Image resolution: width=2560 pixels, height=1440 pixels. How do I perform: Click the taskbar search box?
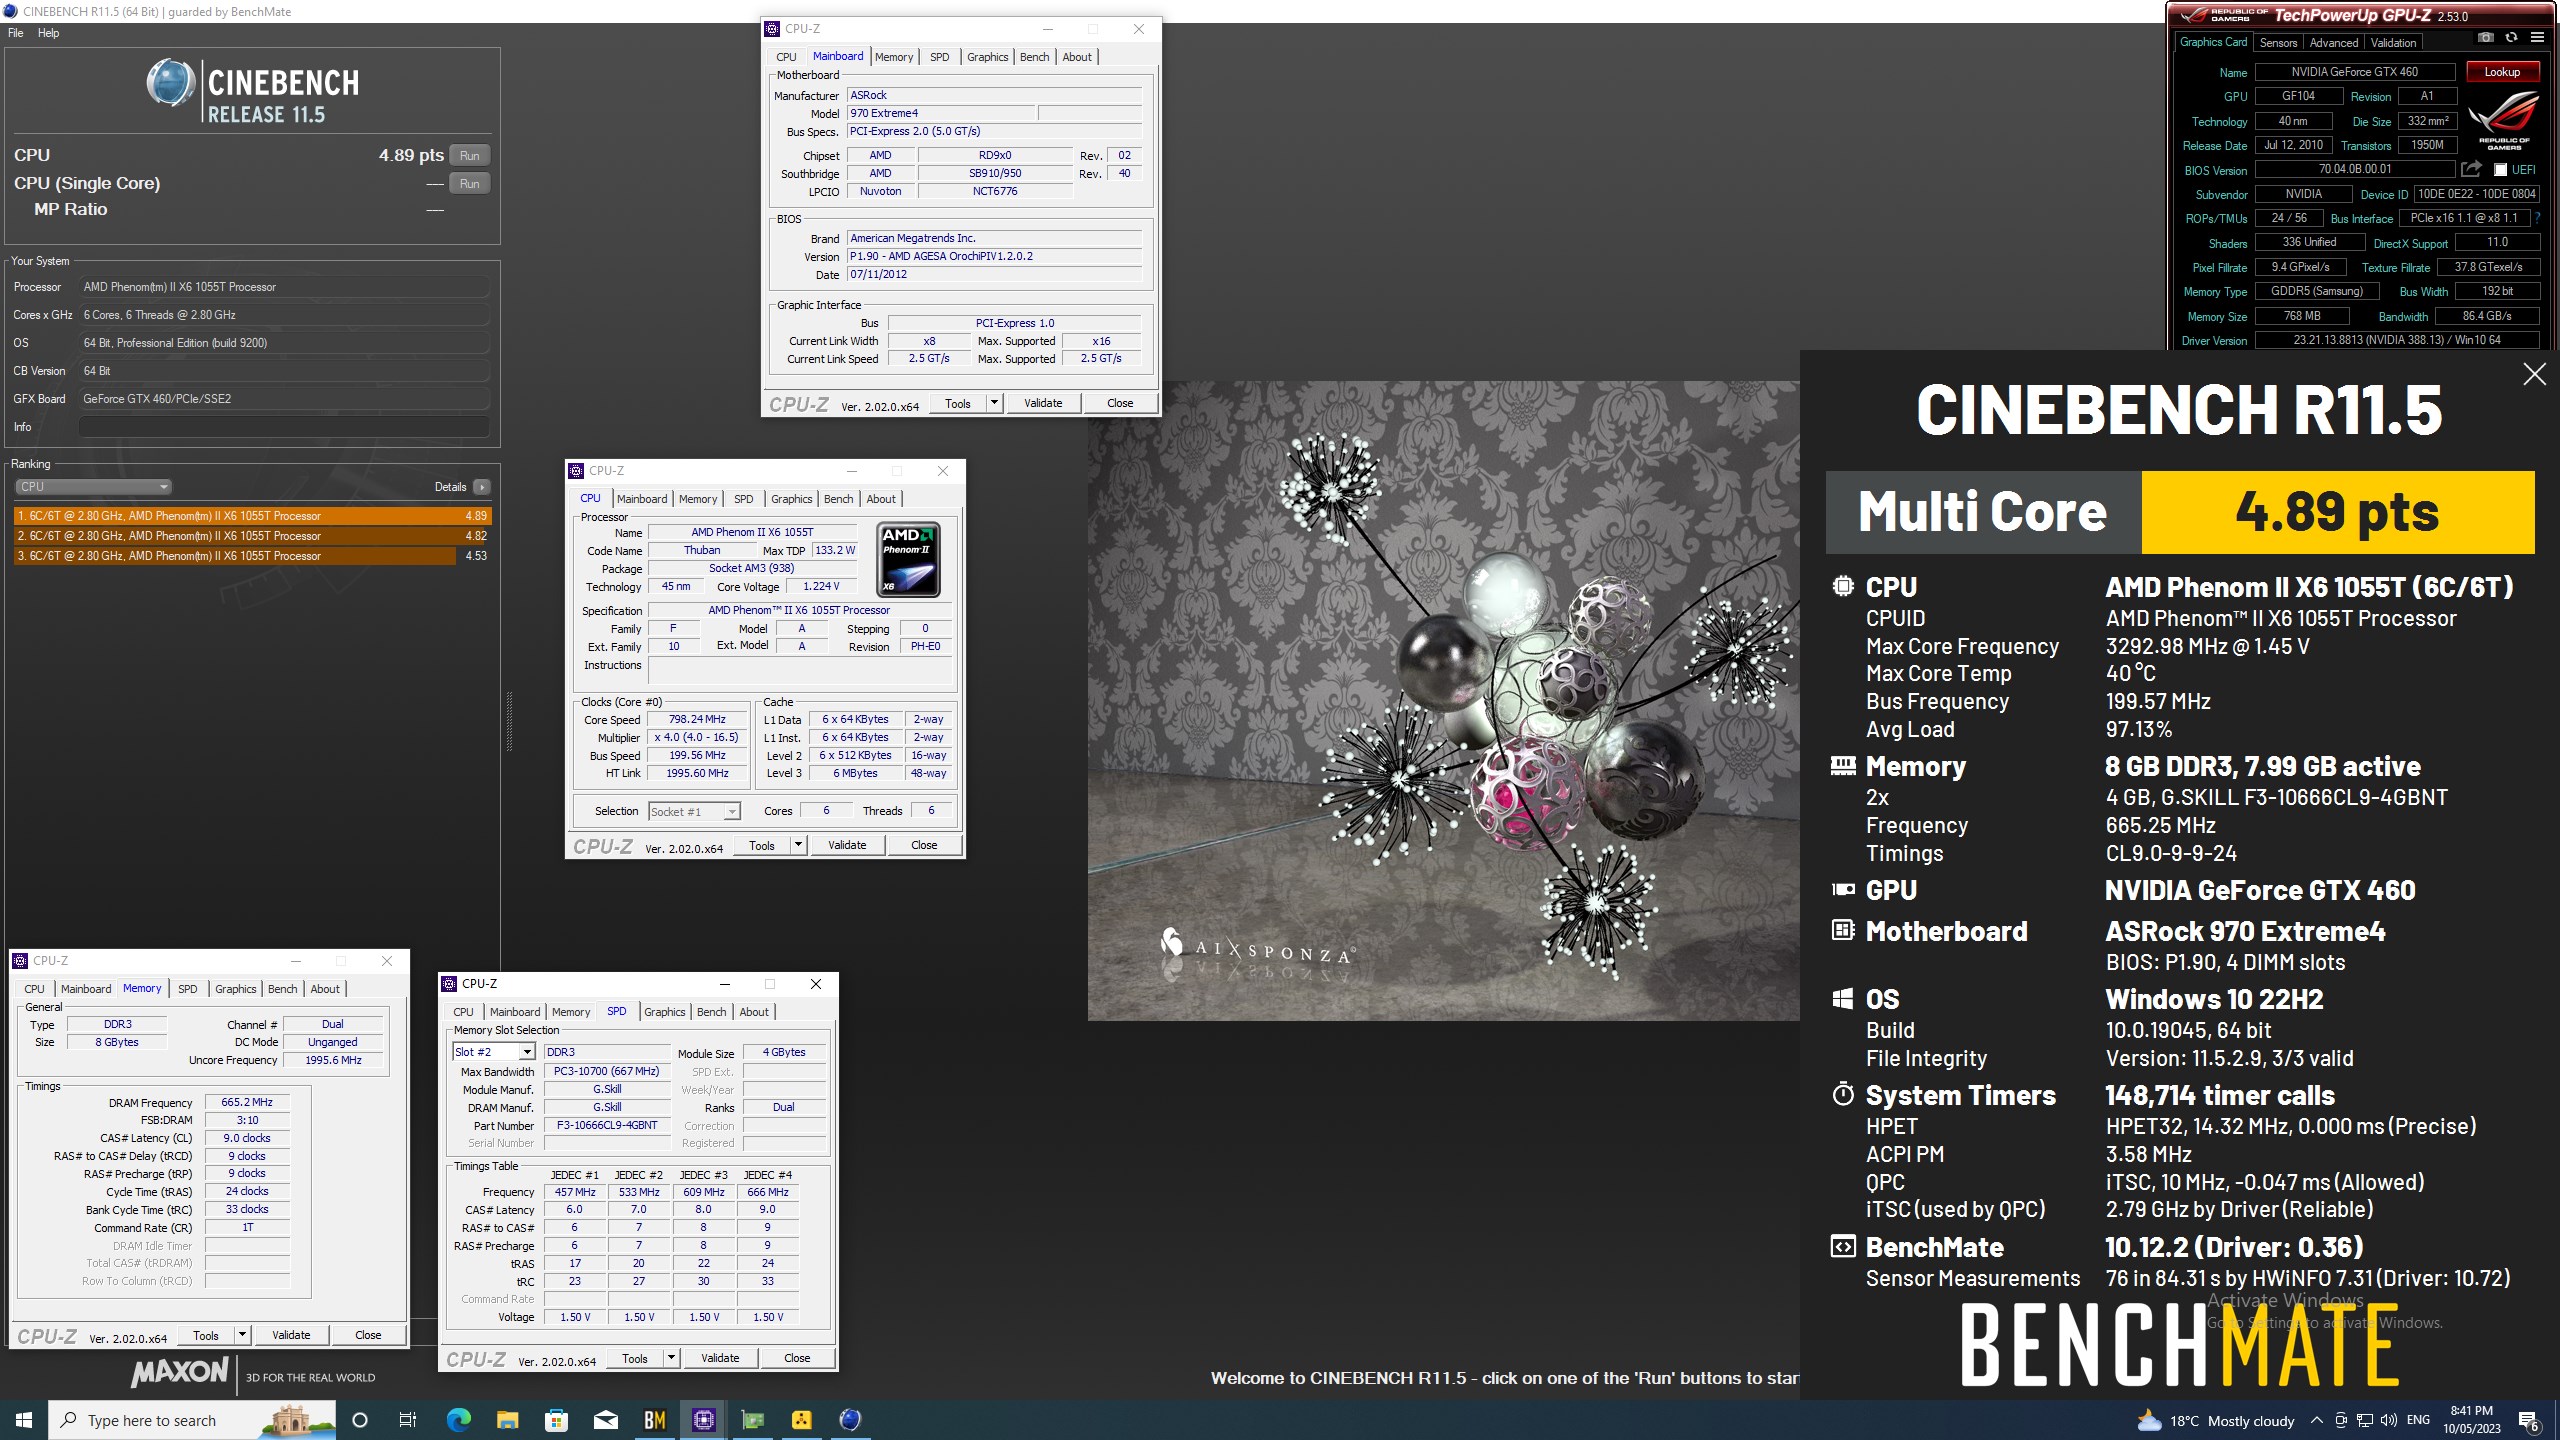(194, 1420)
